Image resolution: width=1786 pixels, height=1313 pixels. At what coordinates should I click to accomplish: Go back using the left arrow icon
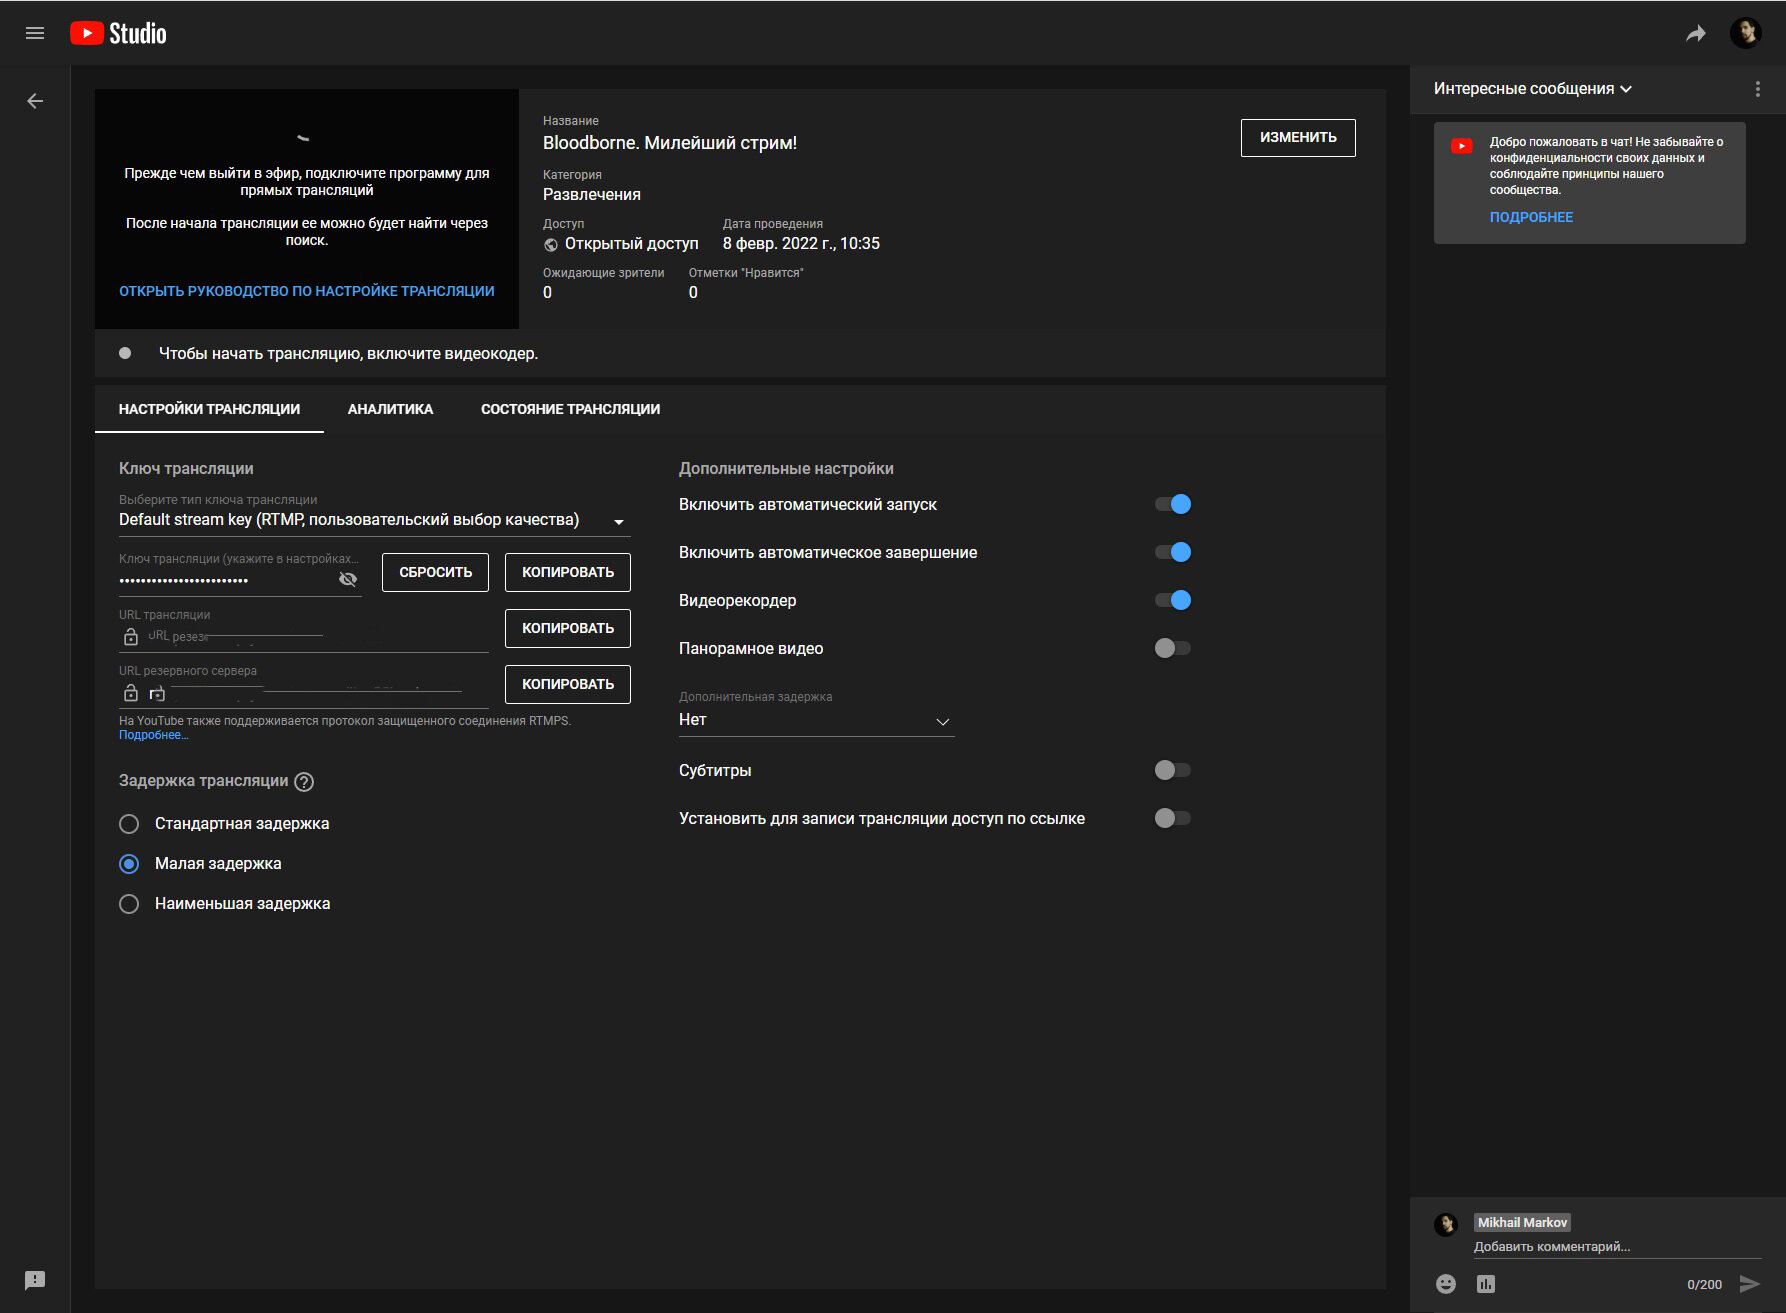point(35,101)
